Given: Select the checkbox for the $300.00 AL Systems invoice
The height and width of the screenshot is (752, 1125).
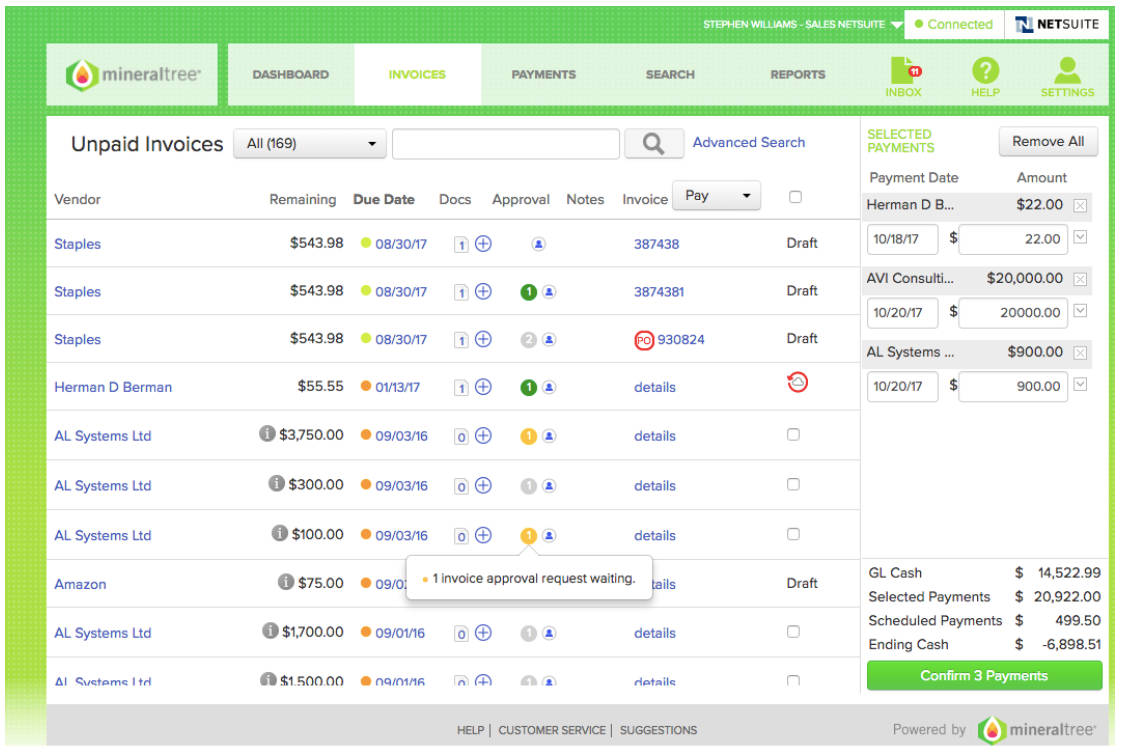Looking at the screenshot, I should [795, 485].
